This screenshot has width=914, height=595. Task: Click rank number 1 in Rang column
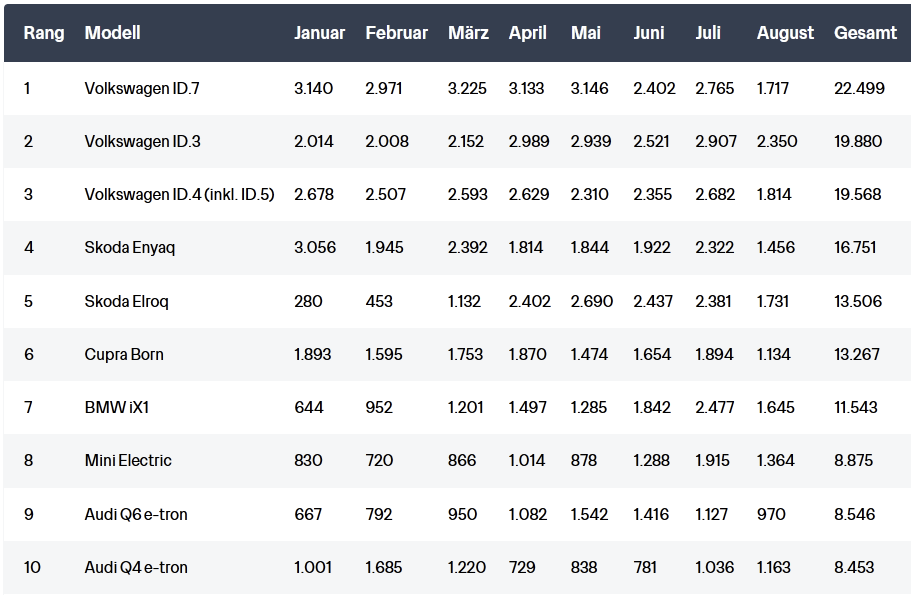[x=27, y=89]
